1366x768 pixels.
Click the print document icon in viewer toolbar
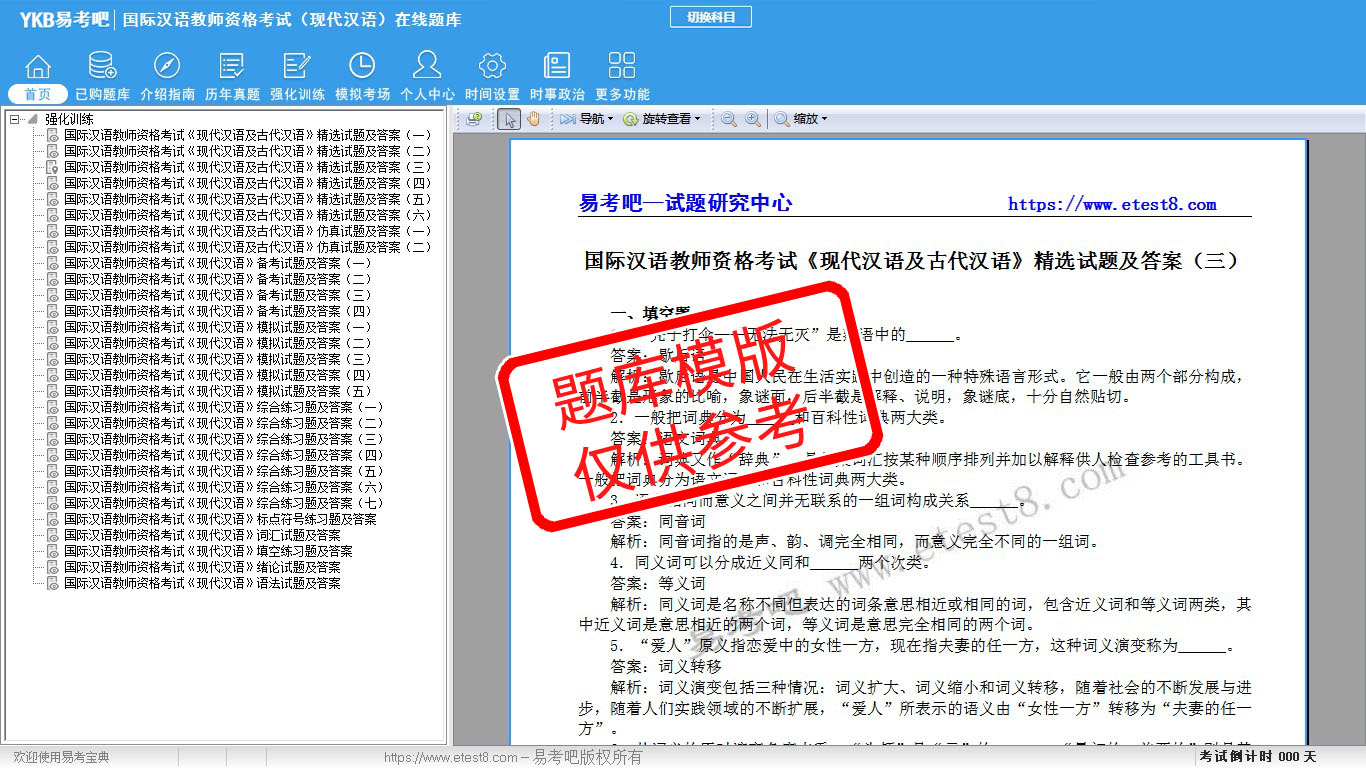click(474, 119)
